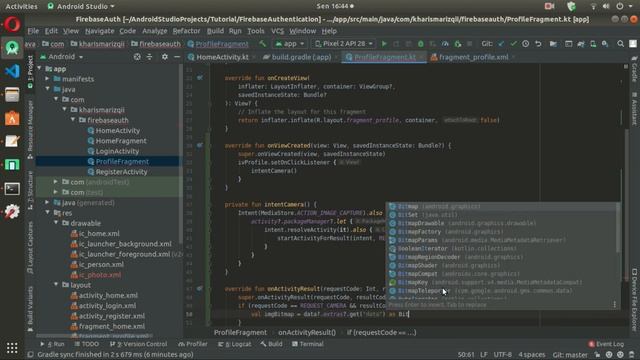Open Project panel settings gear
Image resolution: width=640 pixels, height=360 pixels.
point(164,57)
